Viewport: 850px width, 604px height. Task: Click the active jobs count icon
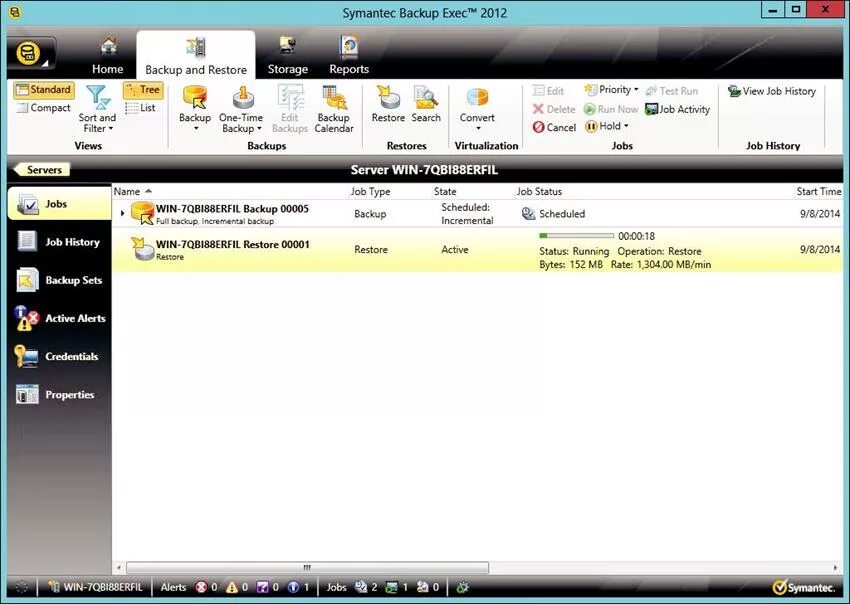point(391,587)
